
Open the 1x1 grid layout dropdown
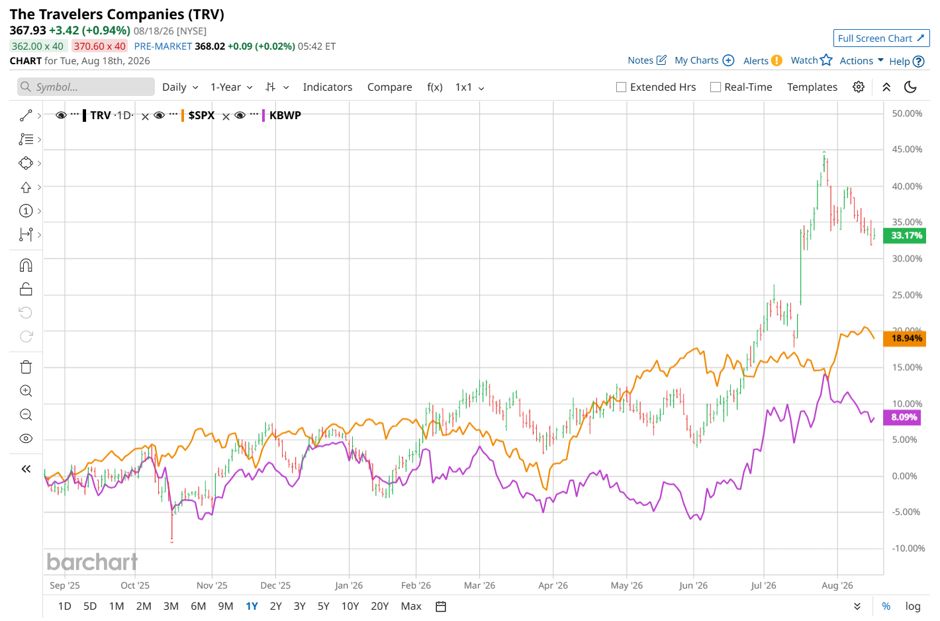click(469, 87)
